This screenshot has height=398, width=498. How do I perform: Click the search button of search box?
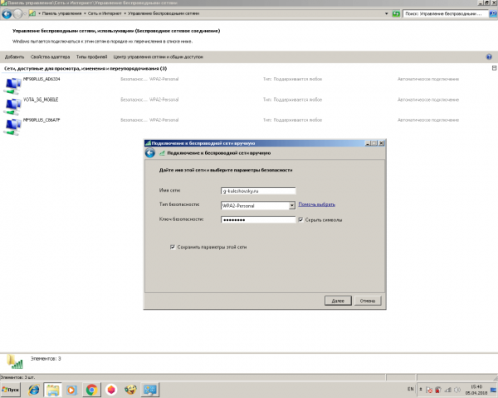493,14
